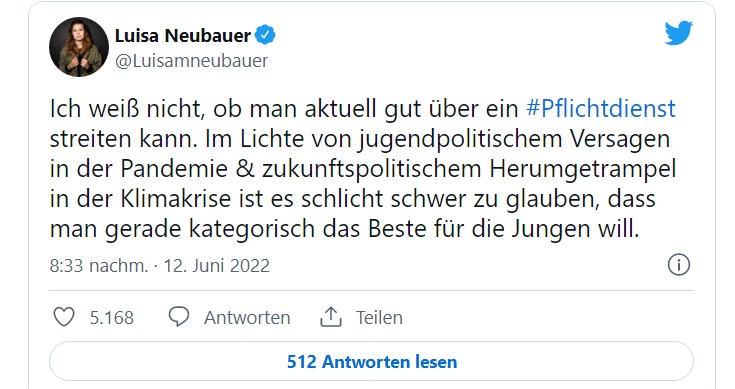Click the 8:33 nachm. timestamp

pyautogui.click(x=98, y=266)
